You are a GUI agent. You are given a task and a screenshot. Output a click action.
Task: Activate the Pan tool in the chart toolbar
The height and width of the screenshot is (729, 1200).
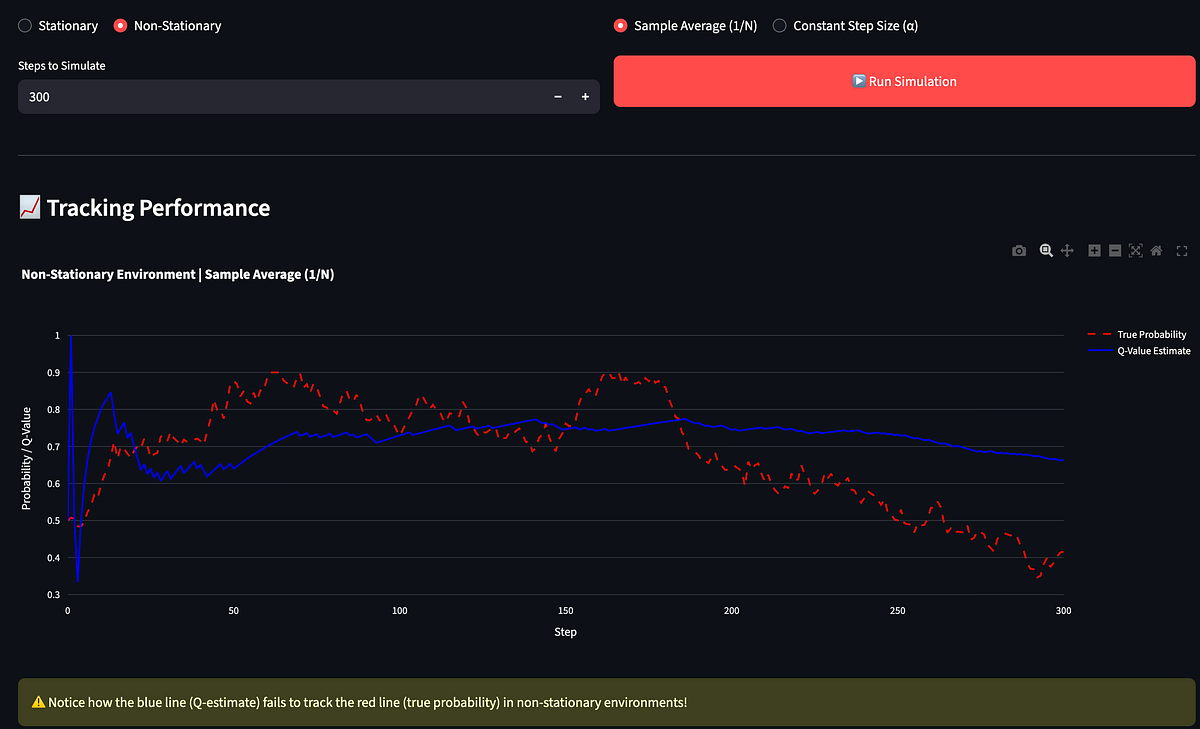(1067, 251)
